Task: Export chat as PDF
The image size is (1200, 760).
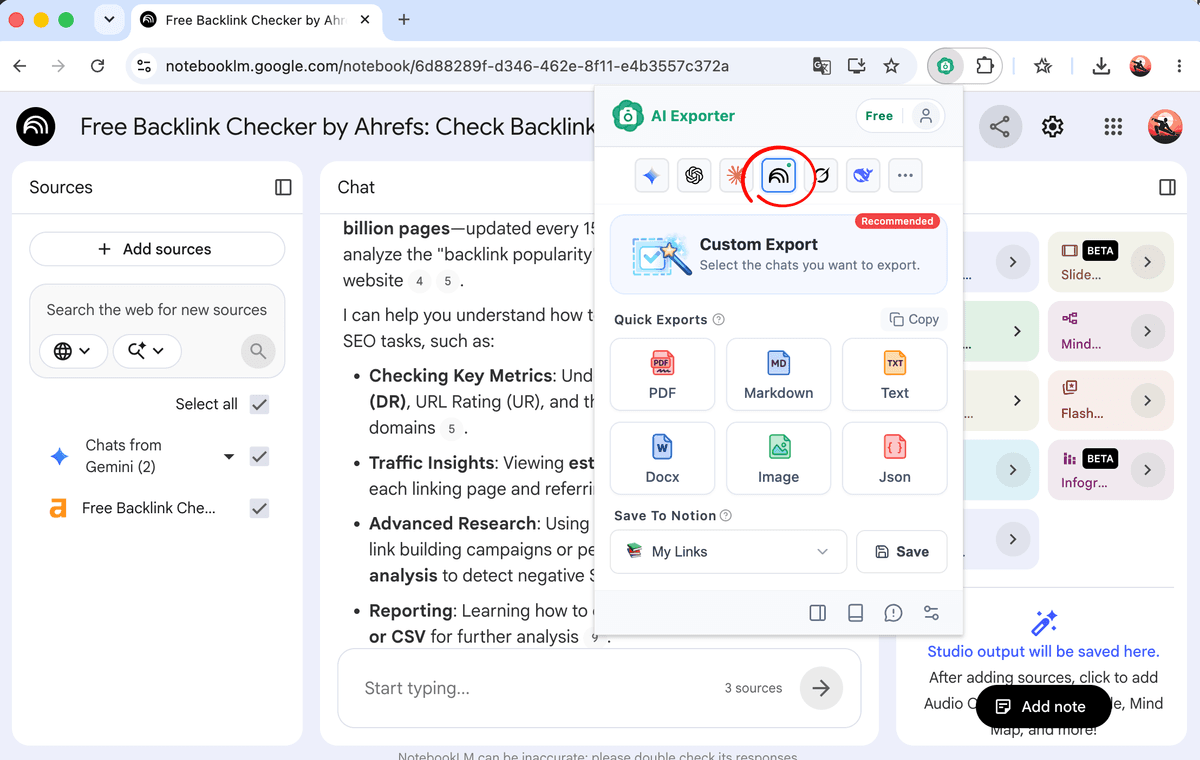Action: pyautogui.click(x=662, y=374)
